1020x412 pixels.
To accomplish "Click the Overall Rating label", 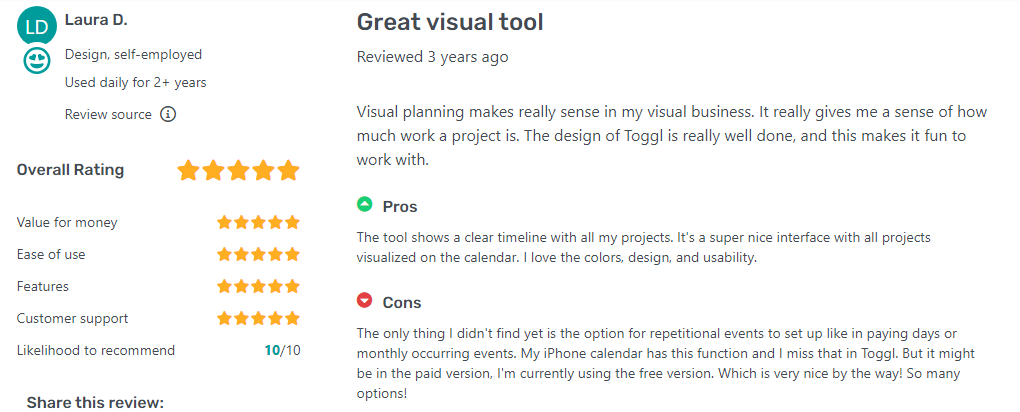I will [70, 170].
